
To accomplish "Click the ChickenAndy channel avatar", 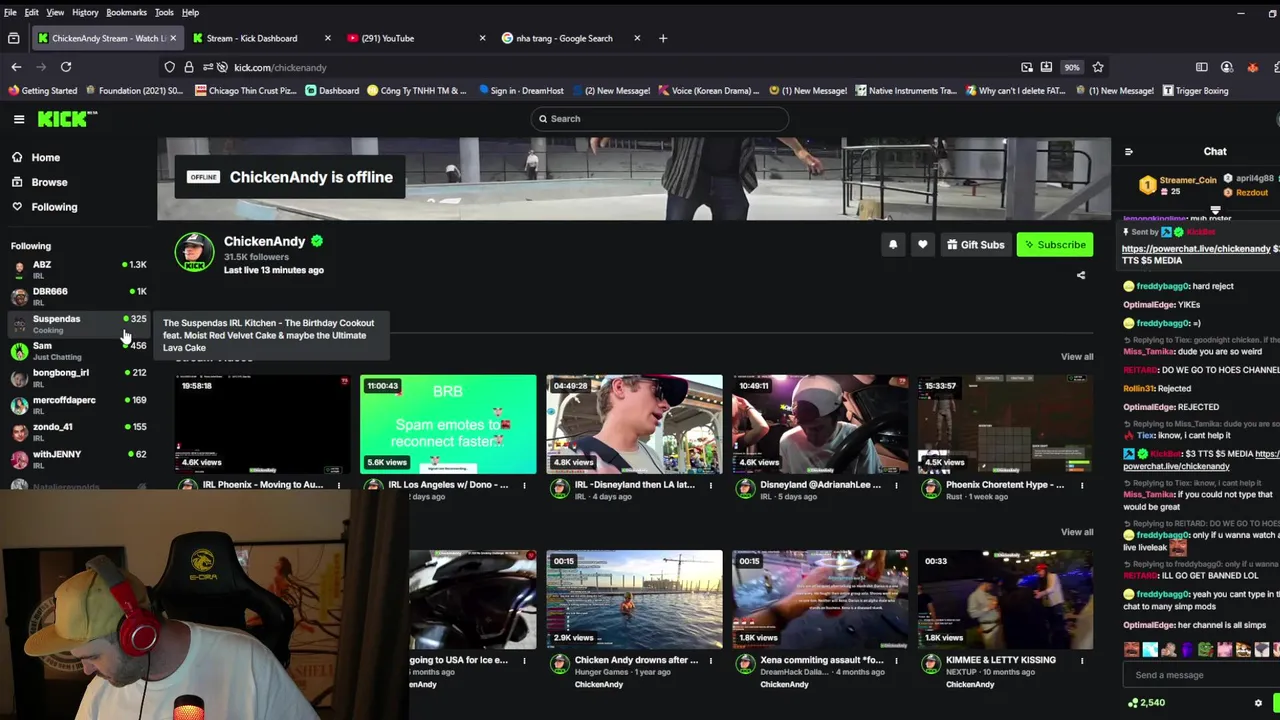I will click(x=194, y=252).
